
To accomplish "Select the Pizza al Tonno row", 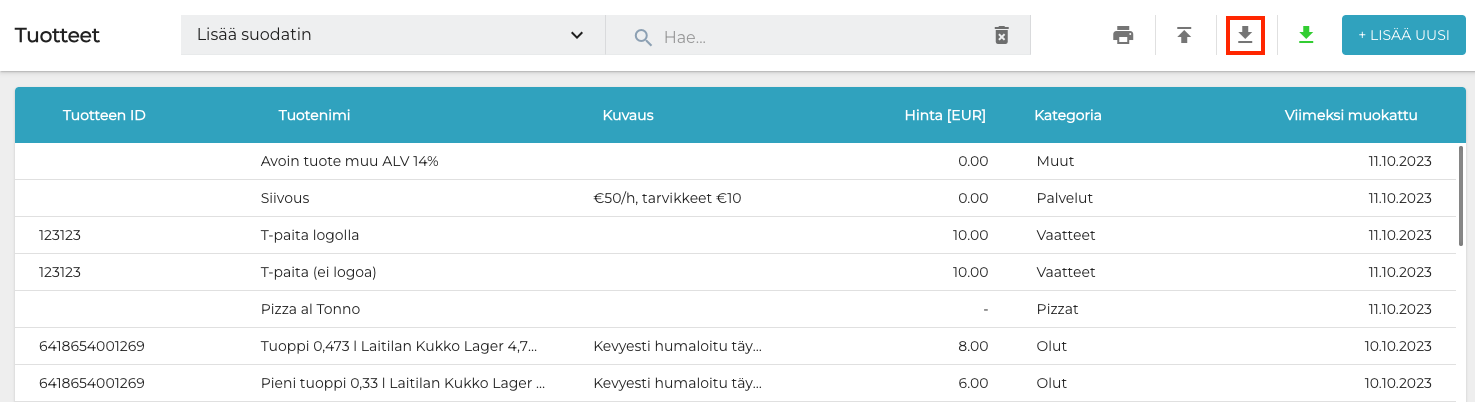I will 310,309.
